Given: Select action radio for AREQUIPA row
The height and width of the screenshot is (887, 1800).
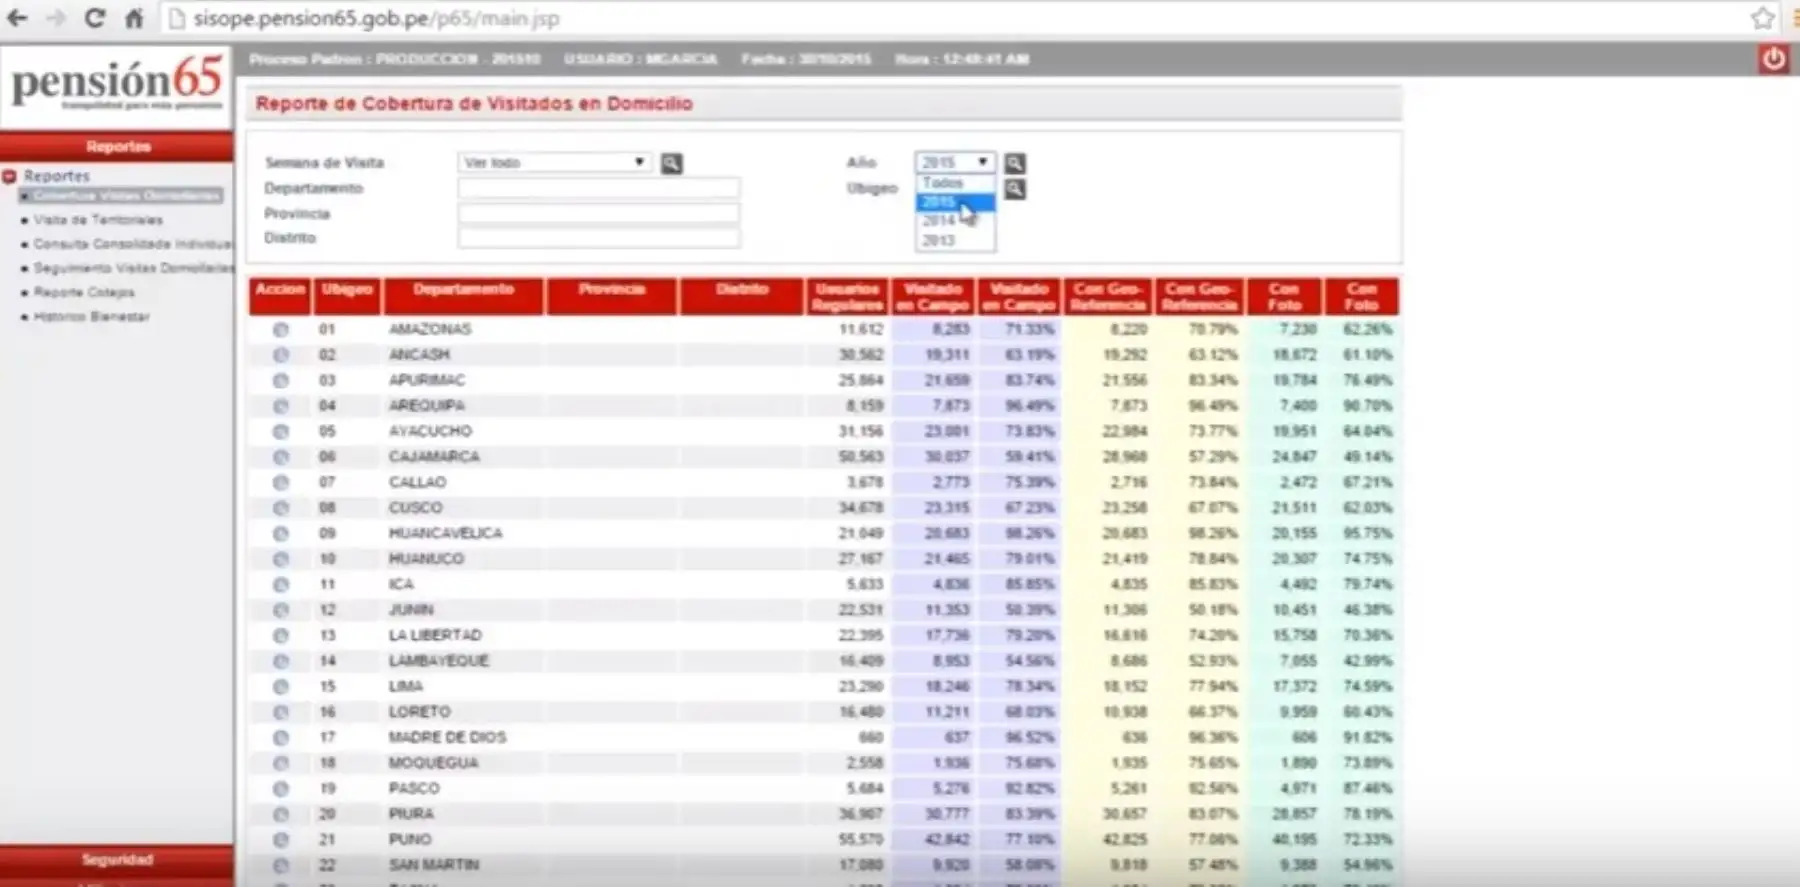Looking at the screenshot, I should pyautogui.click(x=280, y=406).
